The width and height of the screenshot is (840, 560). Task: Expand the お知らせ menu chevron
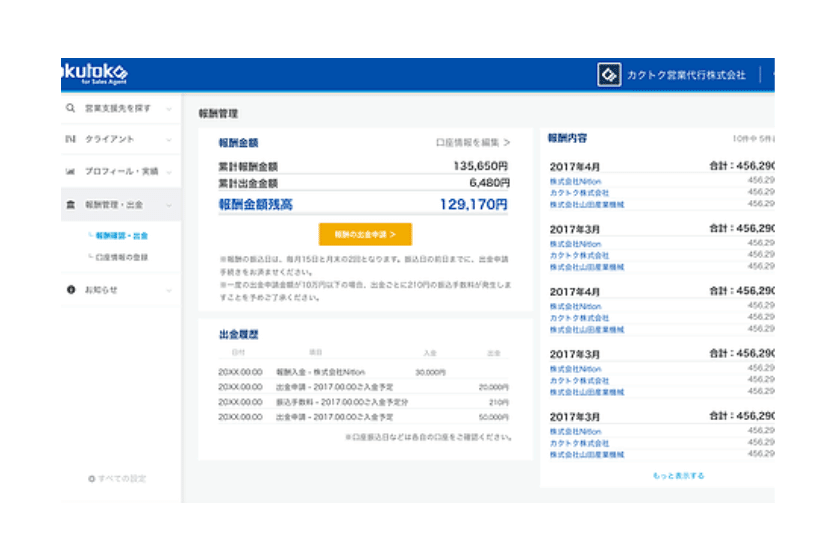169,289
